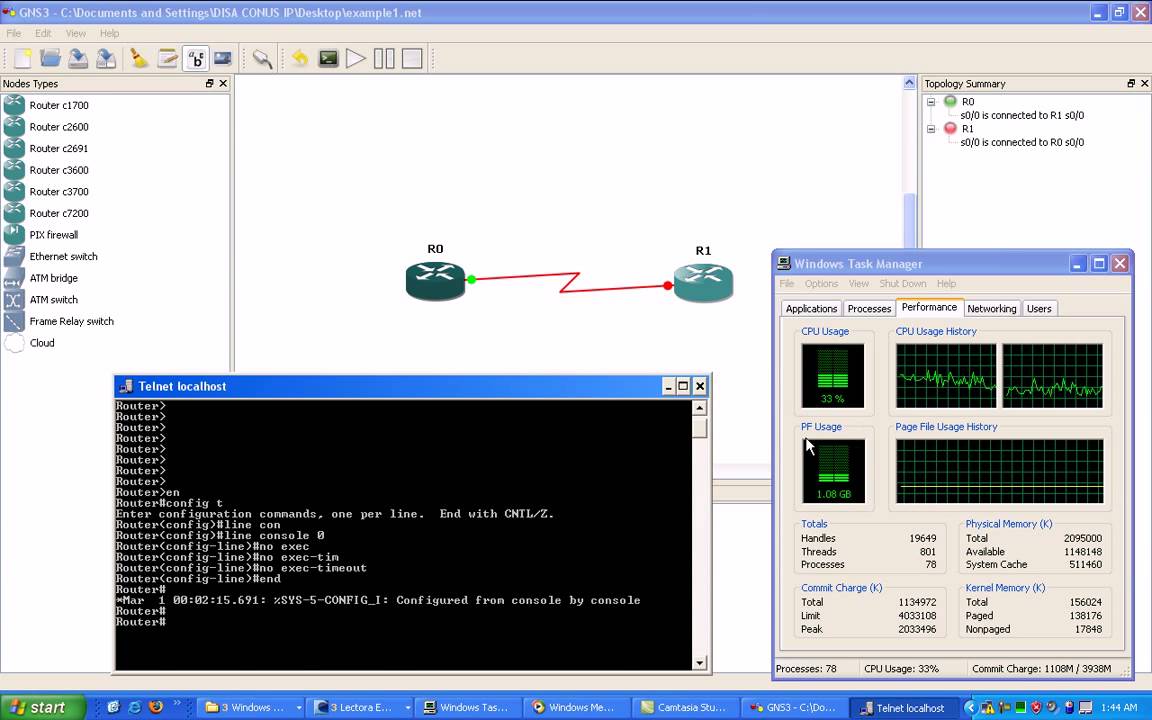Select the add link cable tool
Viewport: 1152px width, 720px height.
point(262,58)
